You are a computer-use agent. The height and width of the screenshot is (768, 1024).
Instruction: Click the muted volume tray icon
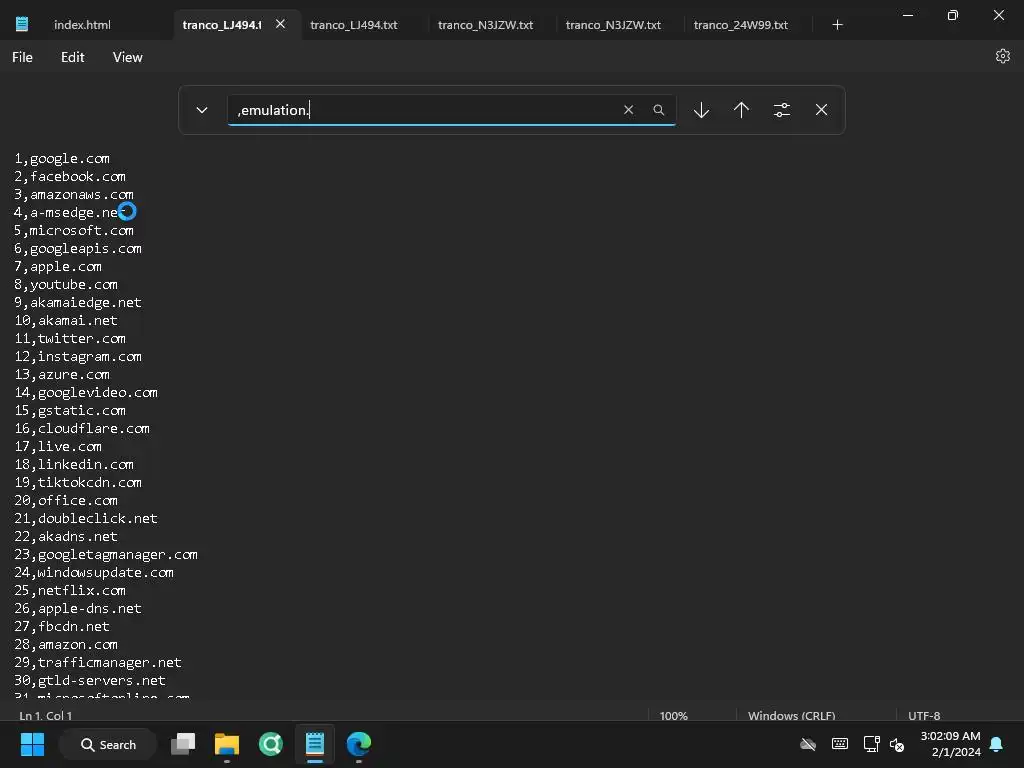tap(897, 744)
